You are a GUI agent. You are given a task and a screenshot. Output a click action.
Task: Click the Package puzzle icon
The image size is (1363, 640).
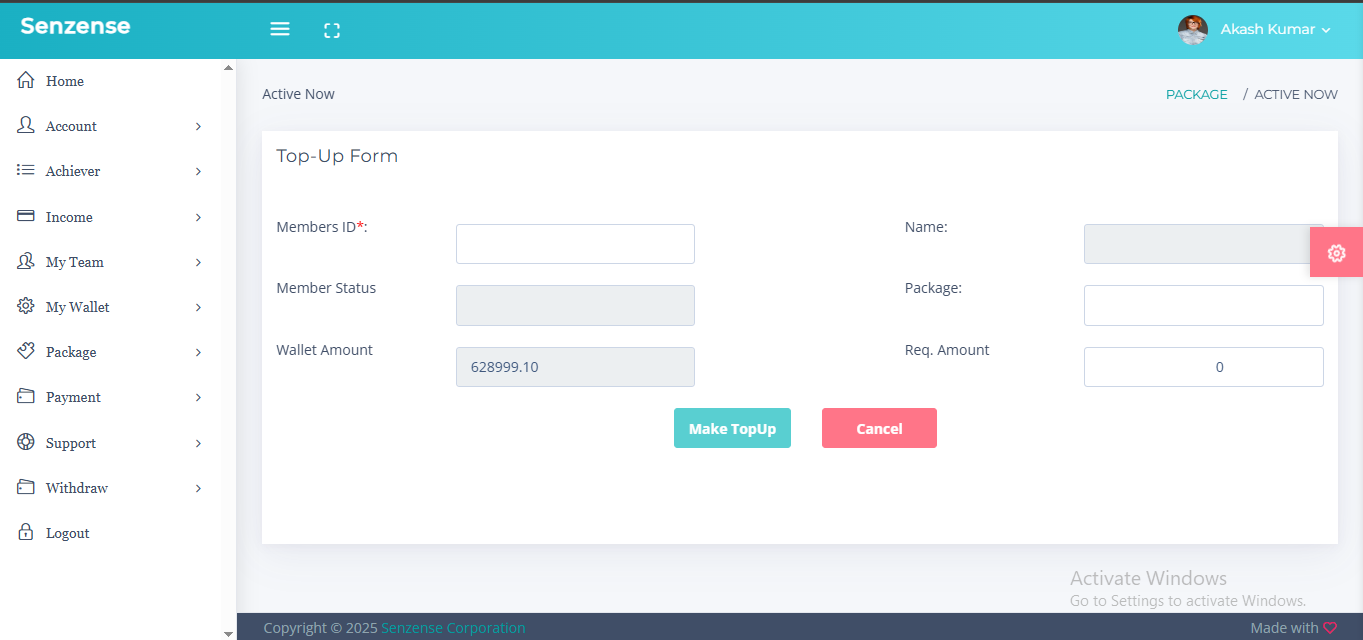pyautogui.click(x=26, y=351)
